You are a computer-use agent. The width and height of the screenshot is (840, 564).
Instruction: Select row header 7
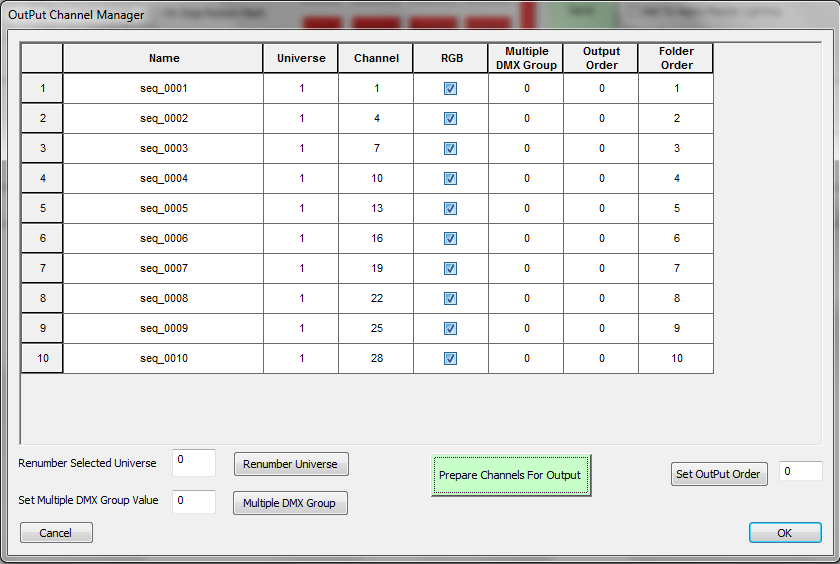(42, 268)
